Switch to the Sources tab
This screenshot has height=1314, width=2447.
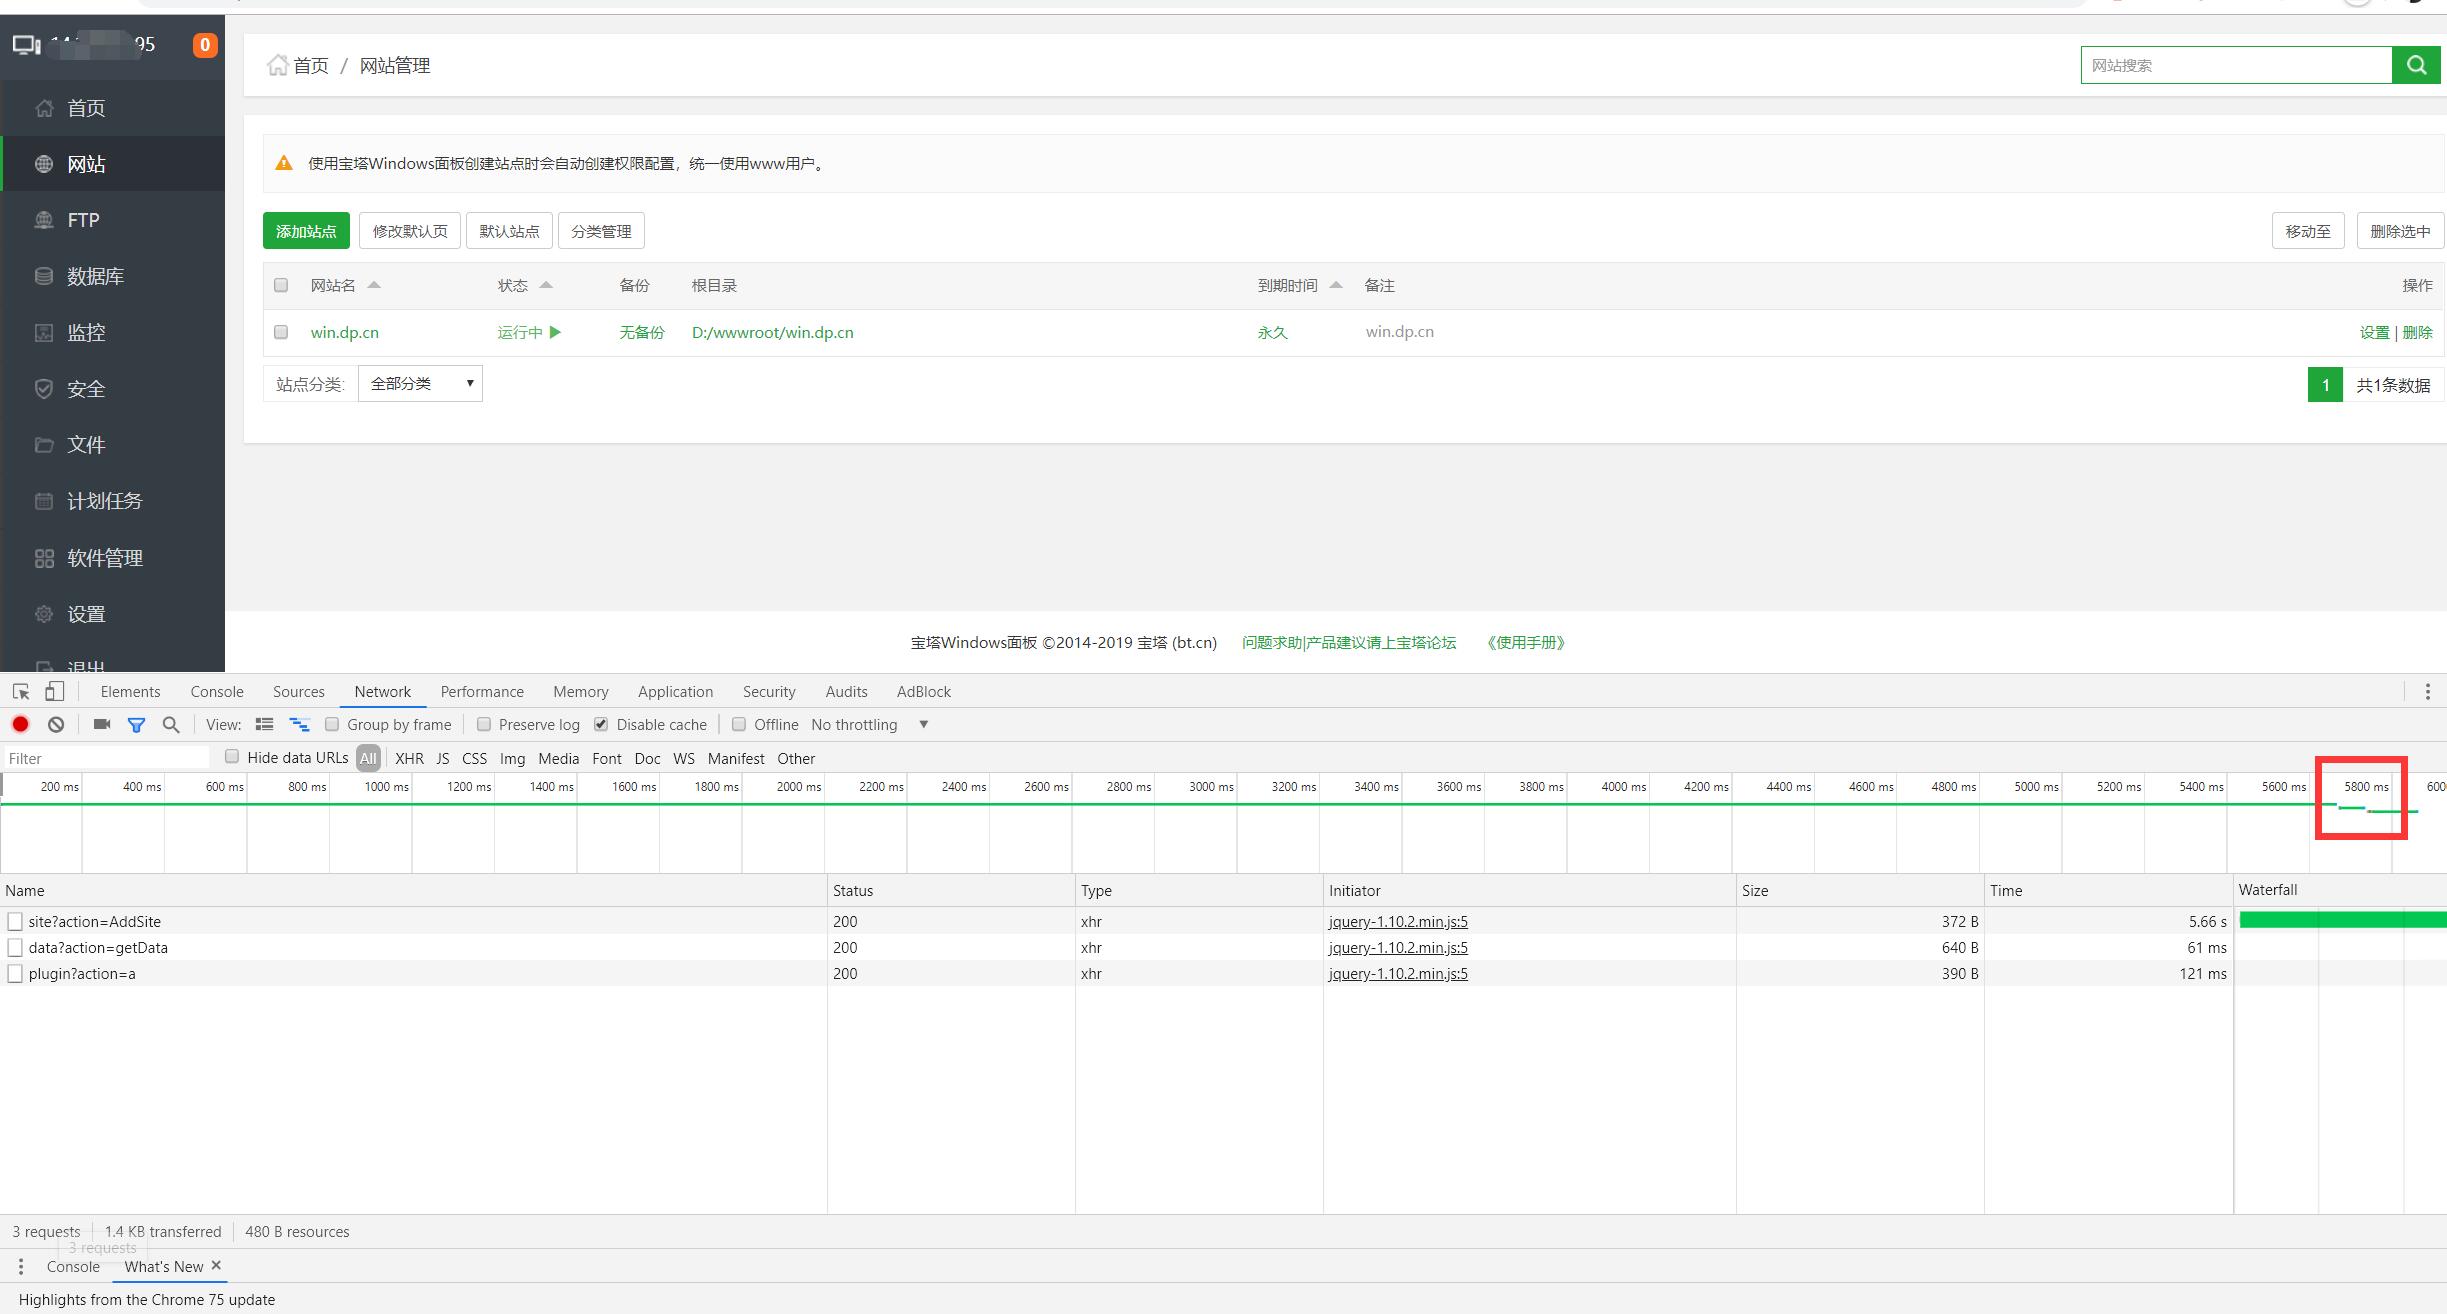tap(299, 691)
